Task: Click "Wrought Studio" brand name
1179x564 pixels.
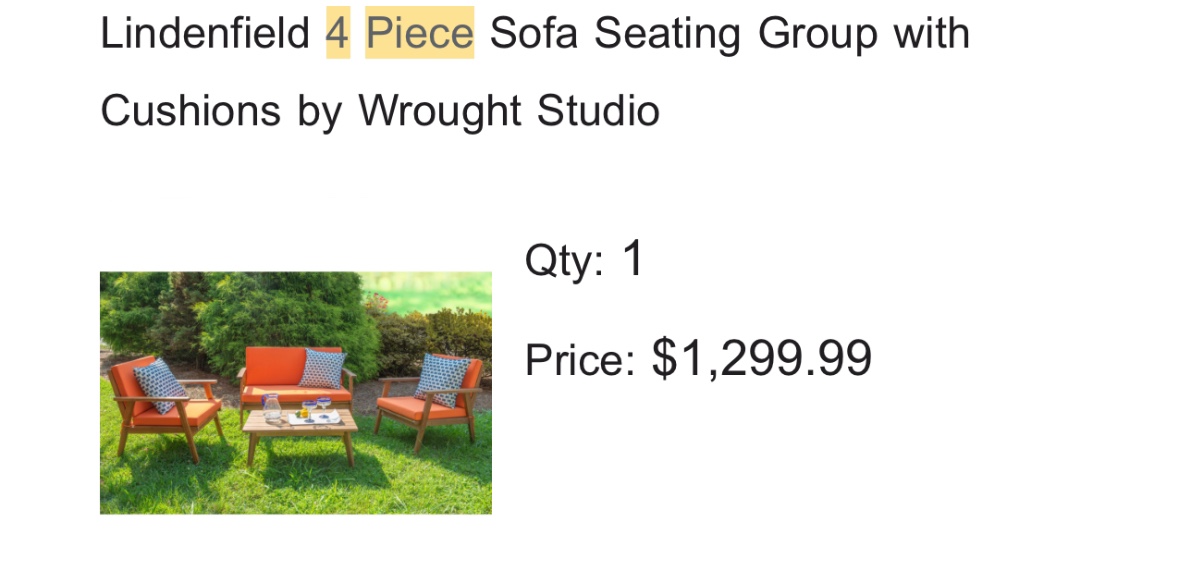Action: (x=509, y=111)
